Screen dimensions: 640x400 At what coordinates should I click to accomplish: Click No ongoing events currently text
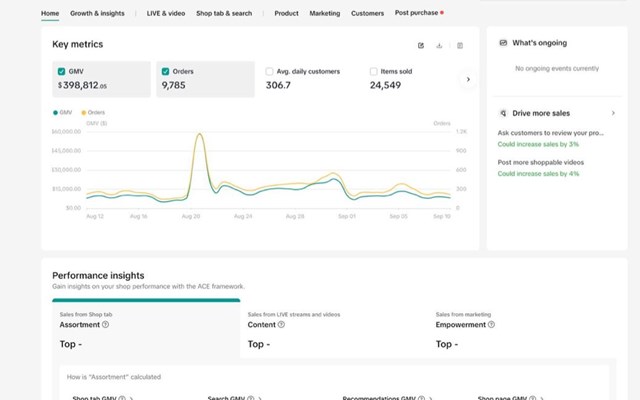tap(557, 68)
